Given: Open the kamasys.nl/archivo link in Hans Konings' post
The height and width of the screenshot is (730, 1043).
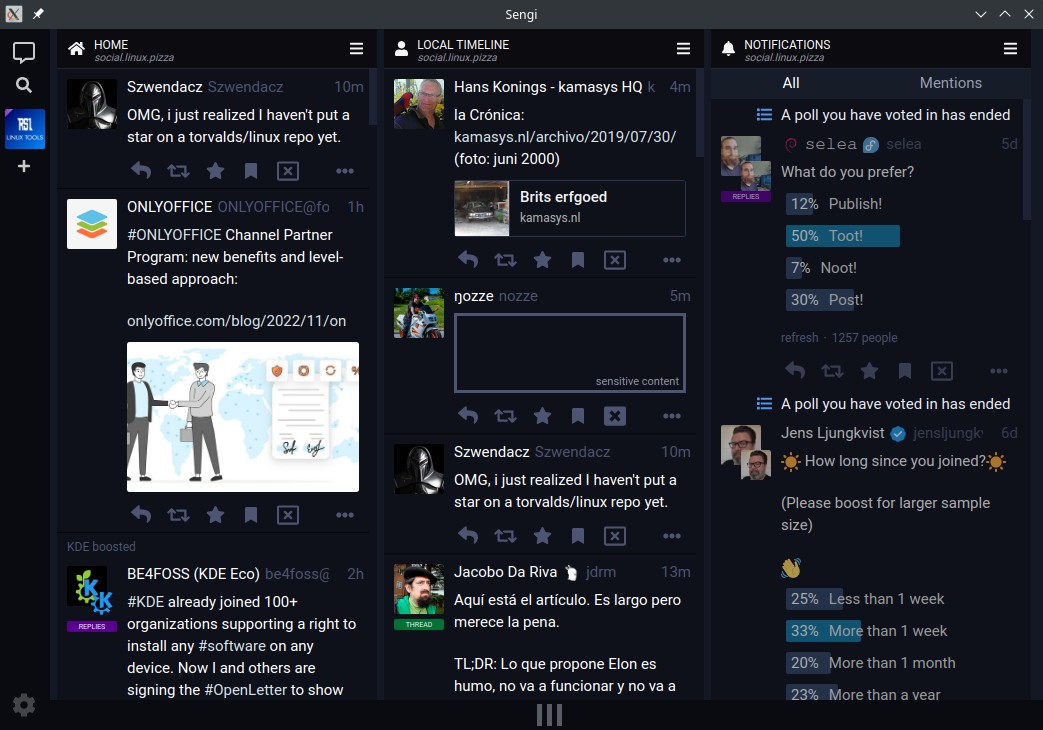Looking at the screenshot, I should point(565,136).
